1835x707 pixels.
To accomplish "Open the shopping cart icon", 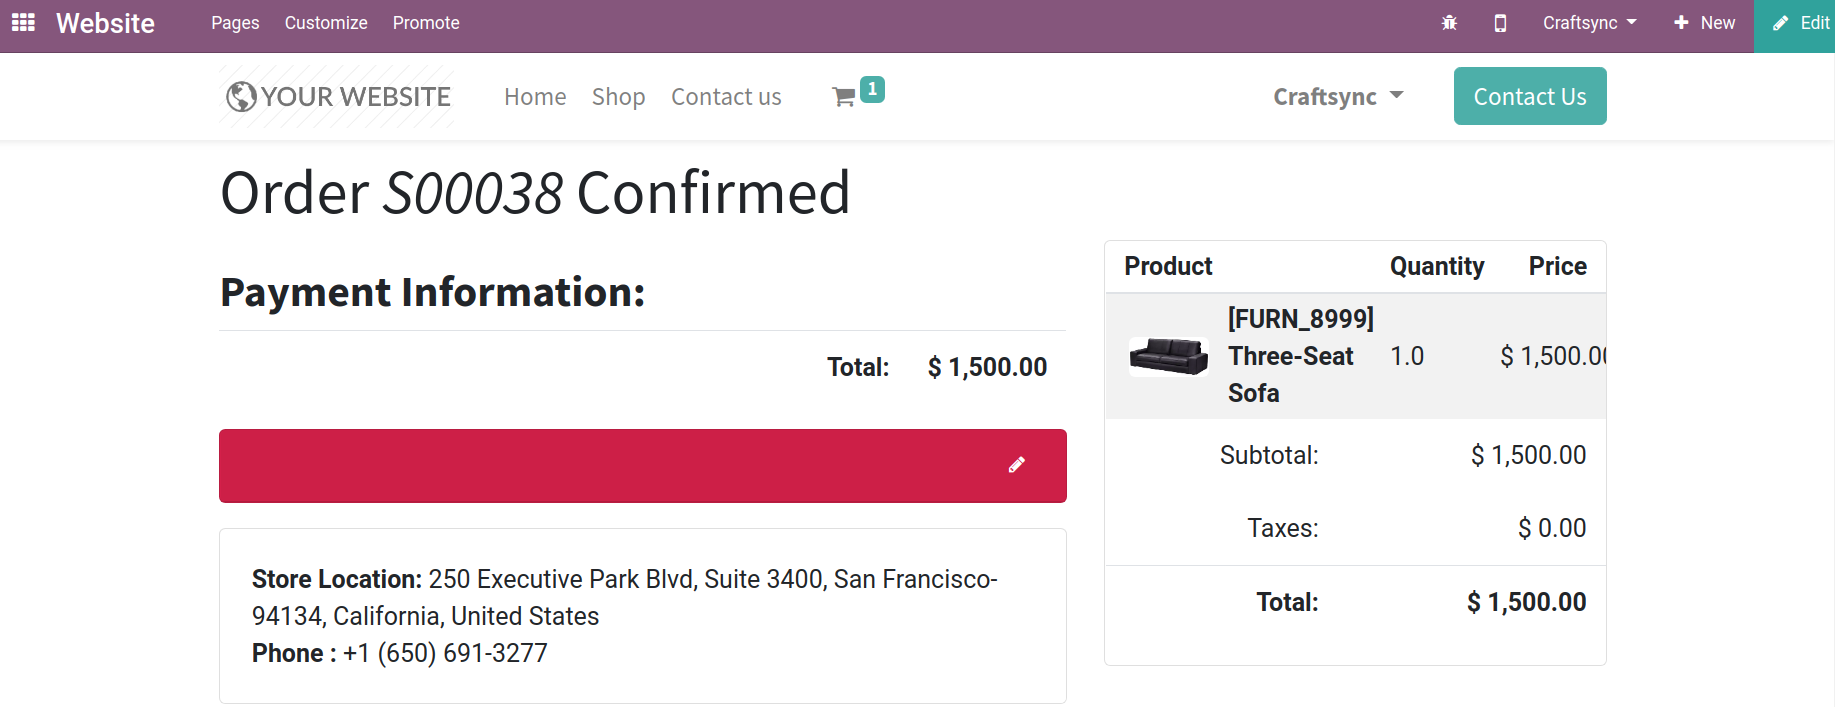I will tap(844, 97).
